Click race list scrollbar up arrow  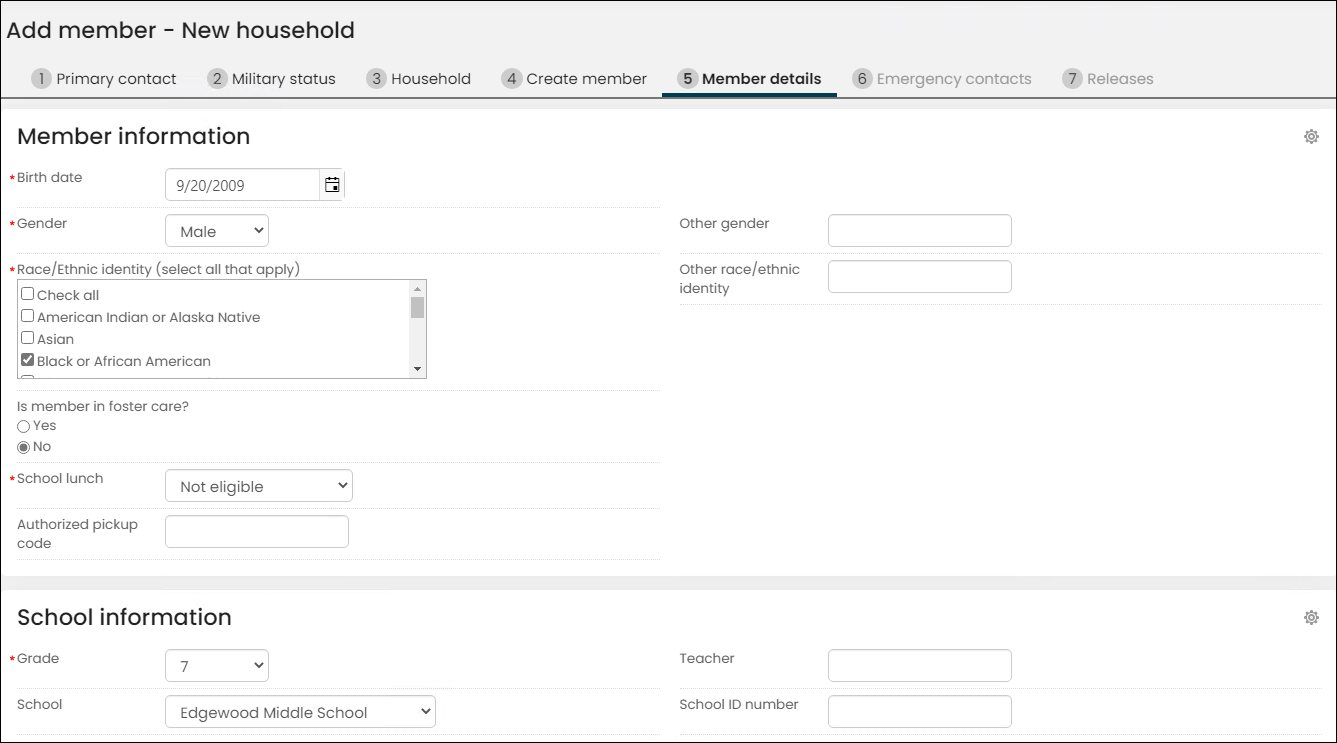click(x=418, y=289)
